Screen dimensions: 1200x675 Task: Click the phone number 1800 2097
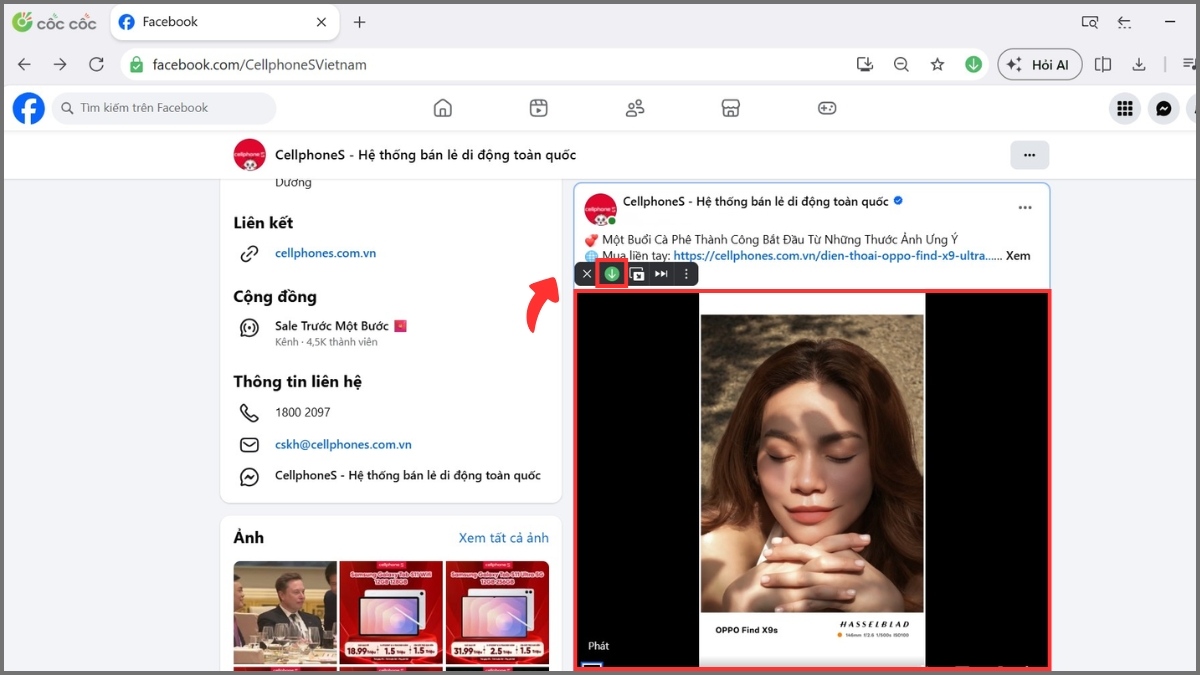coord(302,412)
